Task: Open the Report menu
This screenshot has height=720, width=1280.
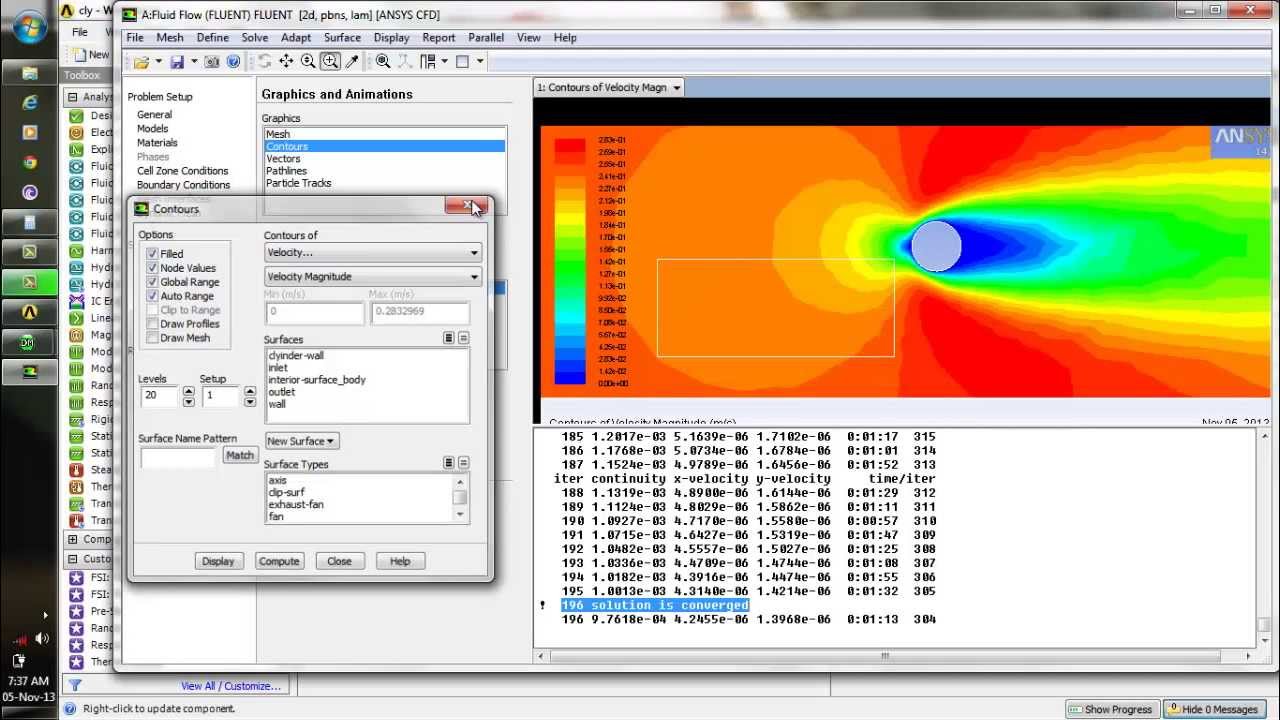Action: point(439,38)
